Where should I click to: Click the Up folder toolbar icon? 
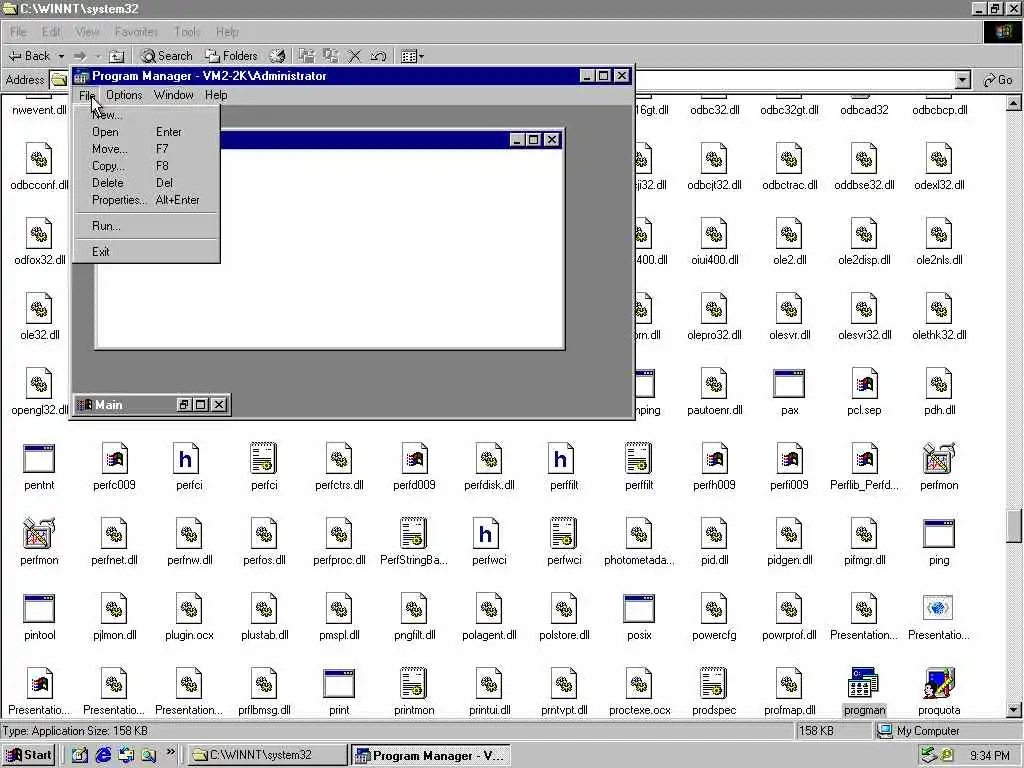pos(116,56)
